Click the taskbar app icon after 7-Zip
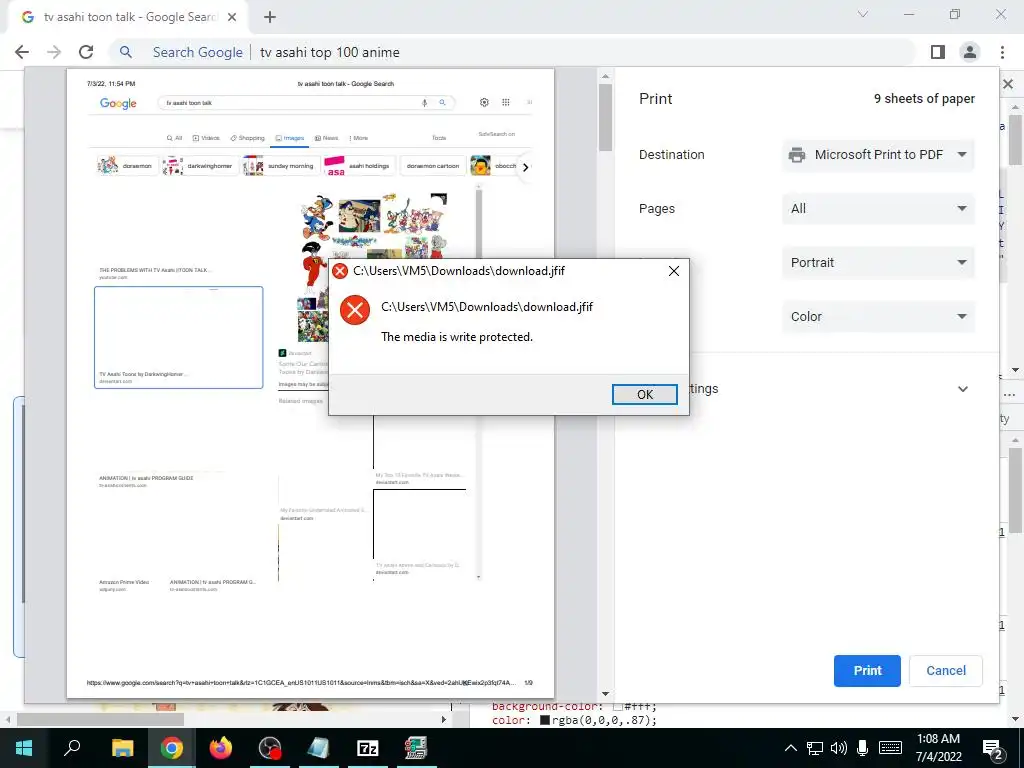This screenshot has height=768, width=1024. click(x=416, y=748)
